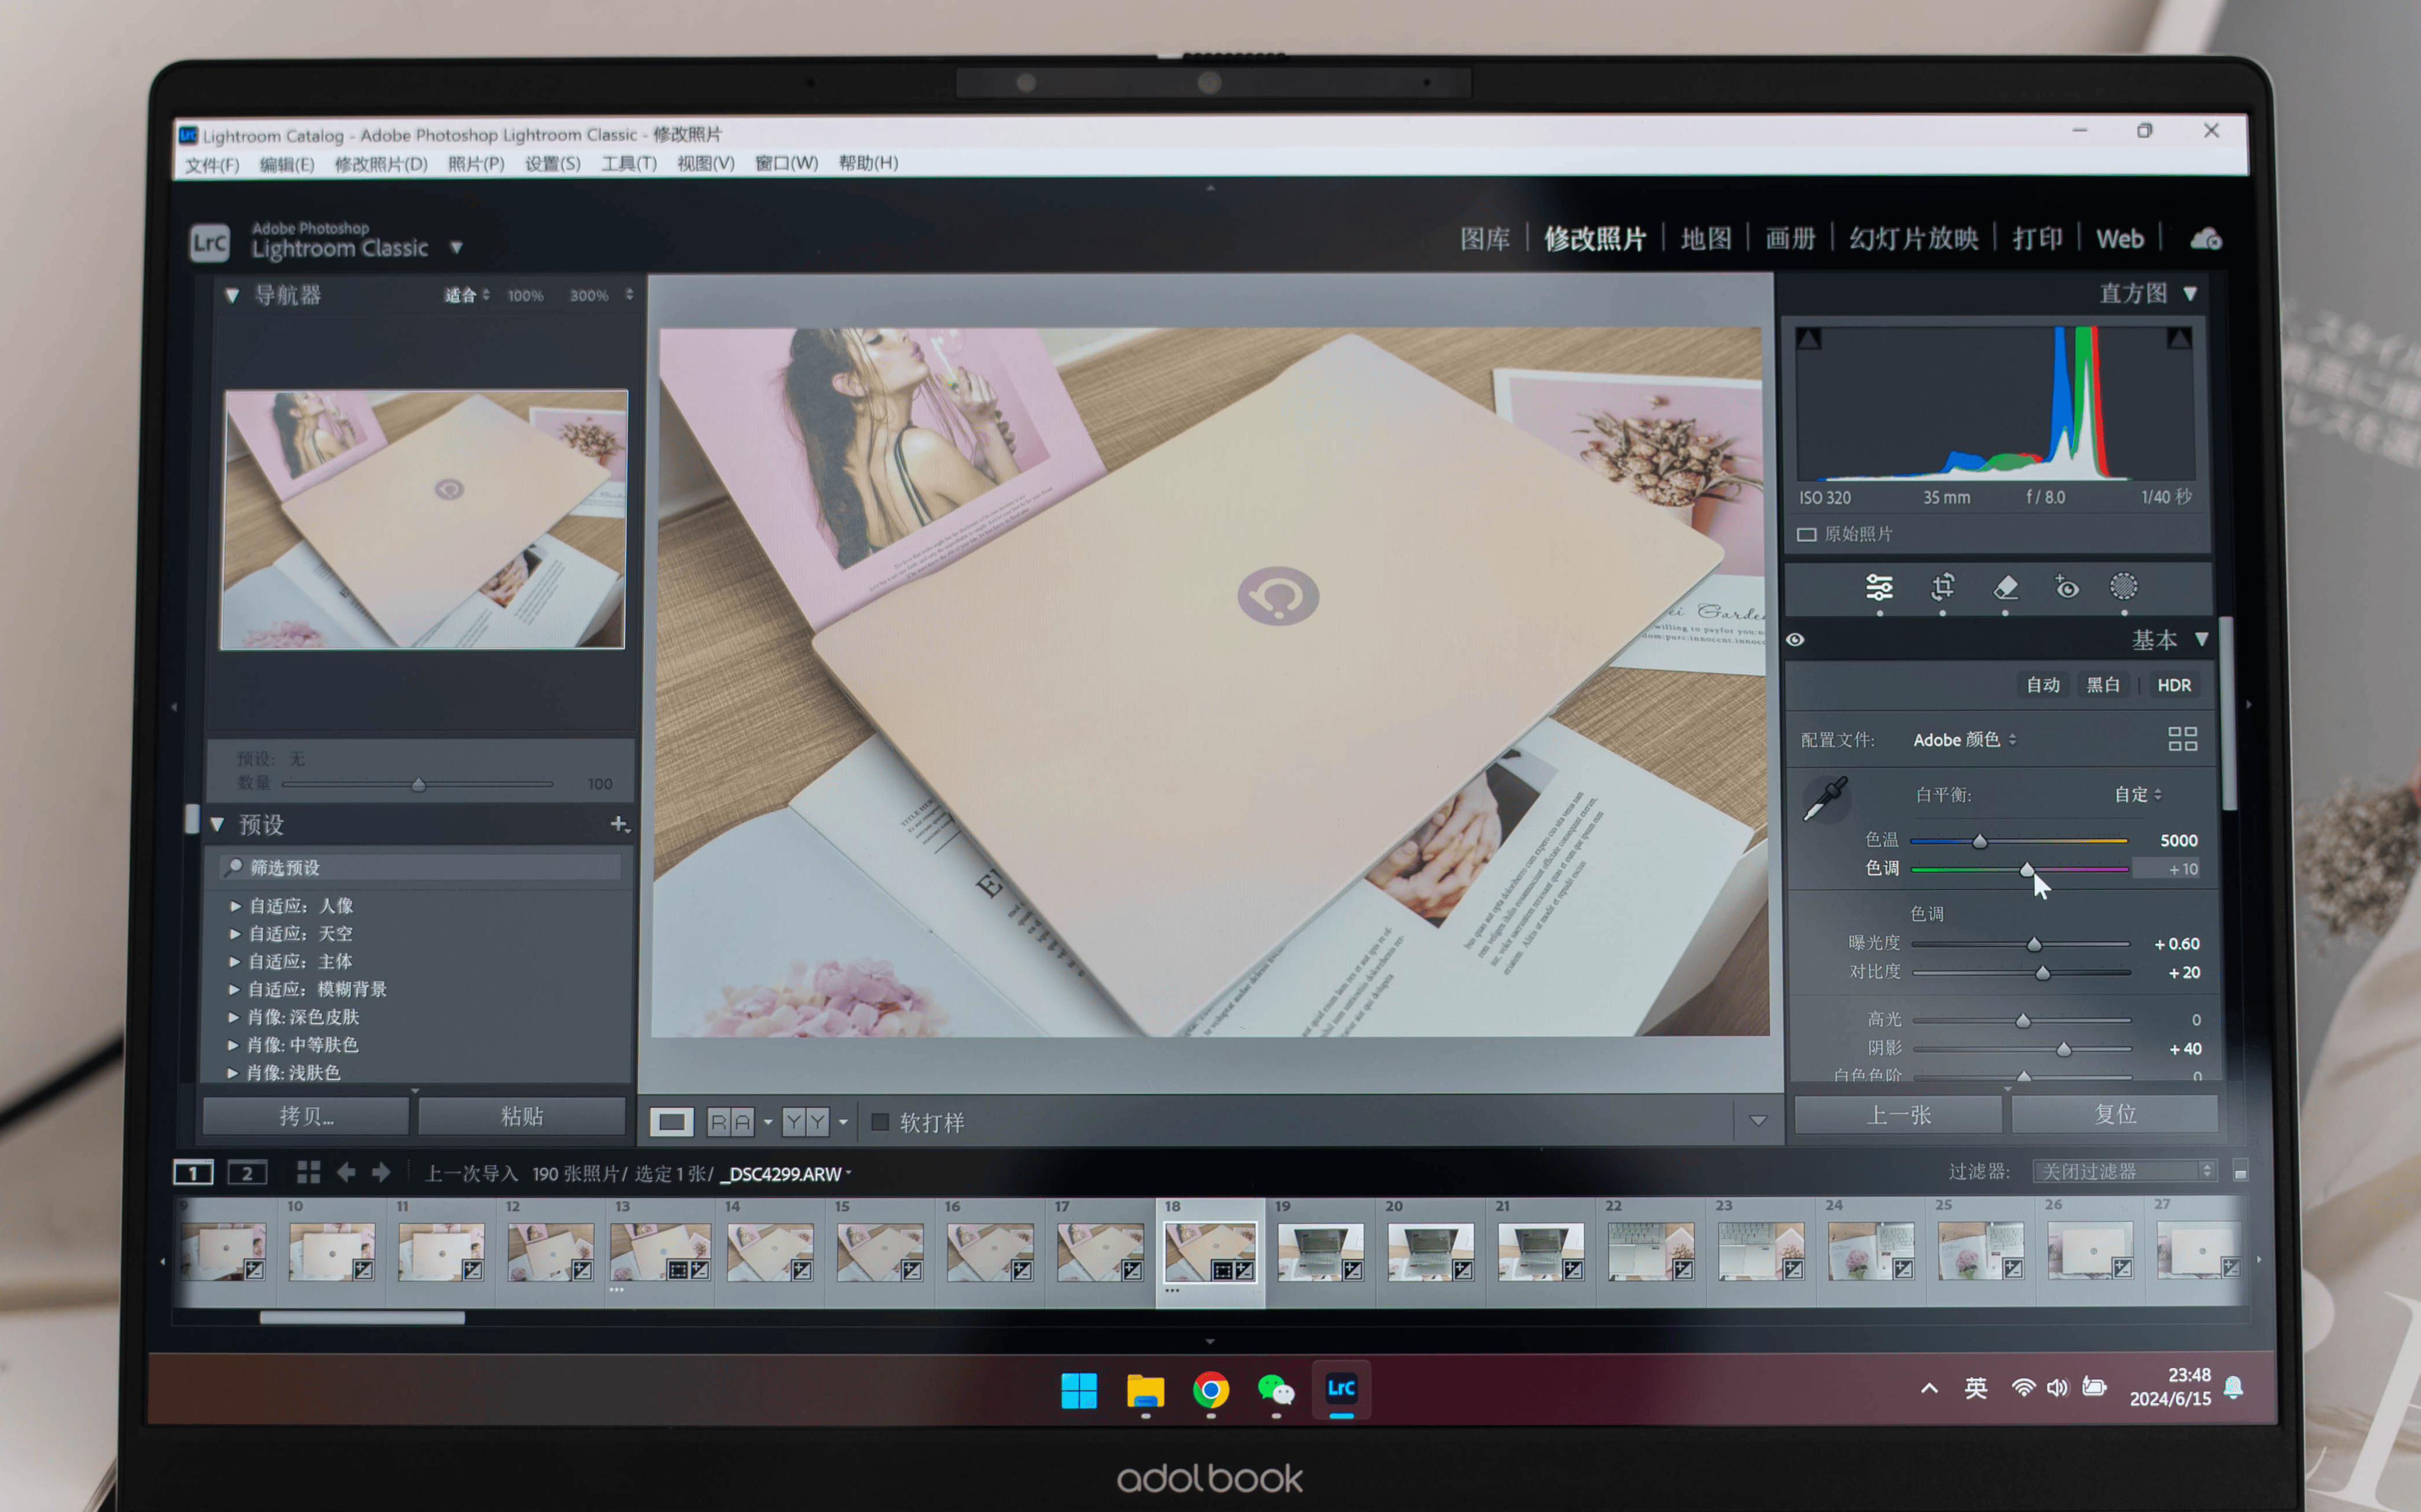This screenshot has width=2421, height=1512.
Task: Switch treatment to 黑白
Action: [x=2103, y=685]
